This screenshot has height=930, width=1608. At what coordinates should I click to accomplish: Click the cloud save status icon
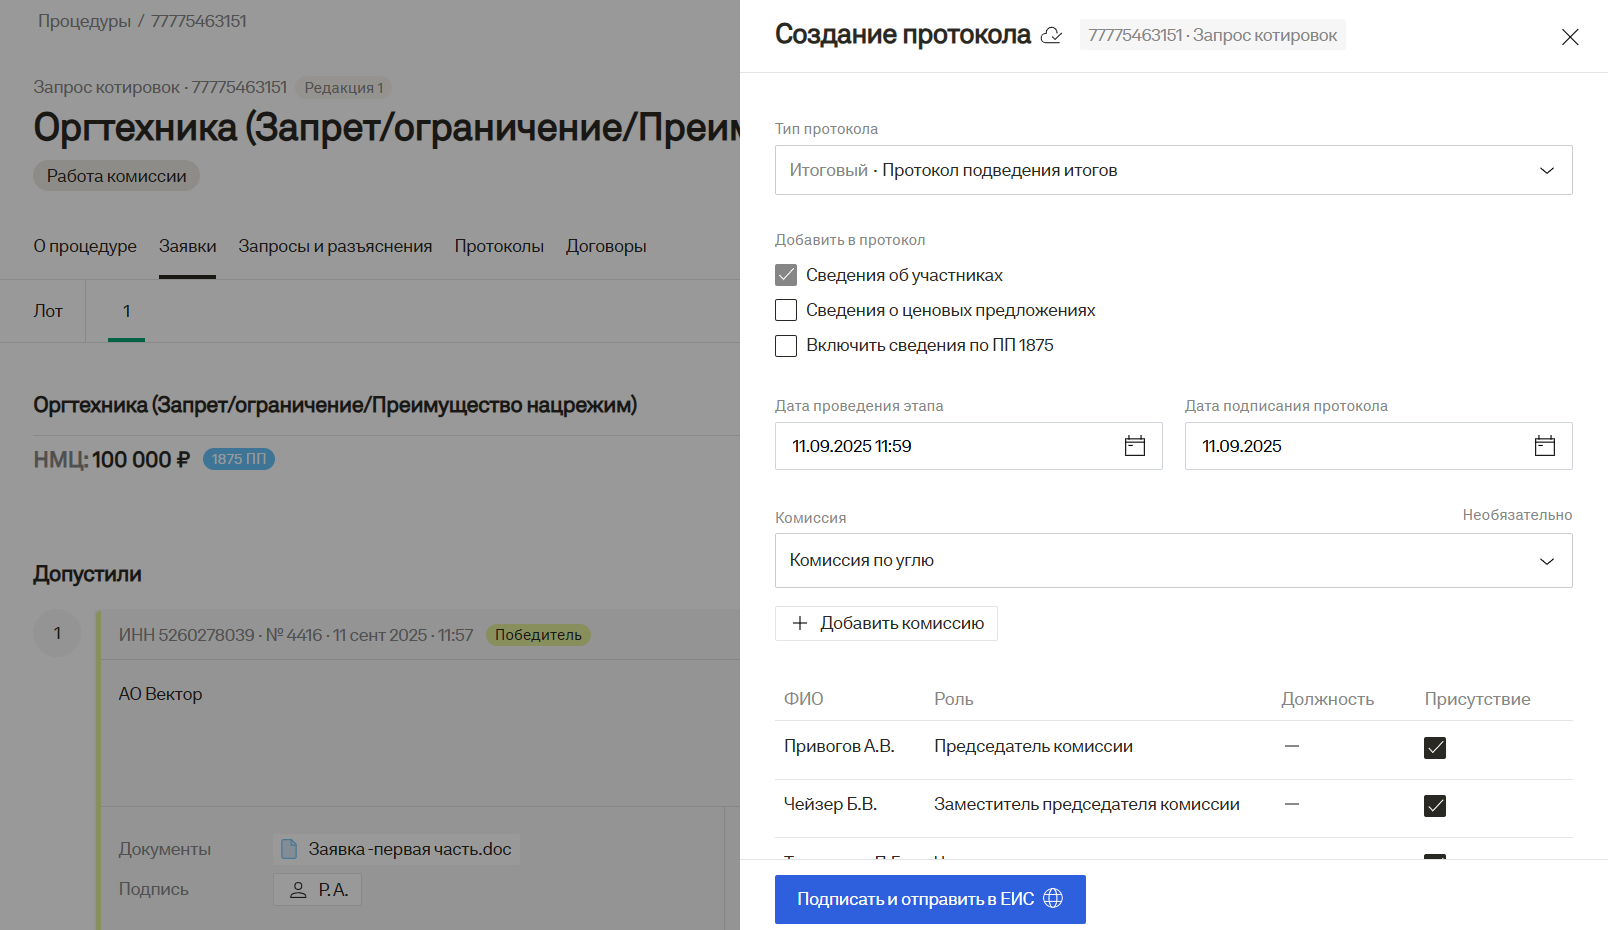pos(1051,36)
